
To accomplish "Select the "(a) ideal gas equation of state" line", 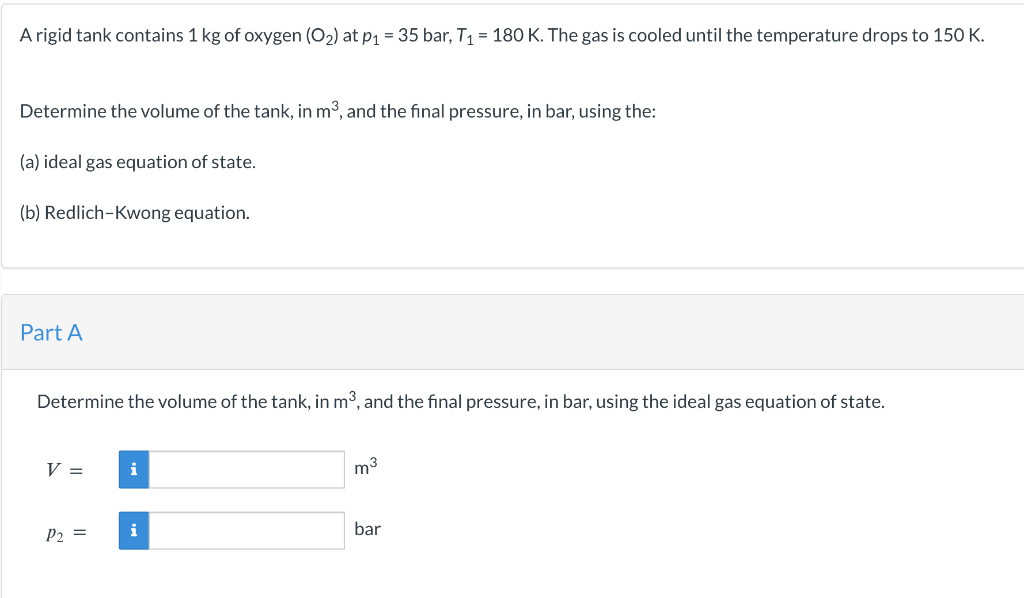I will (137, 161).
